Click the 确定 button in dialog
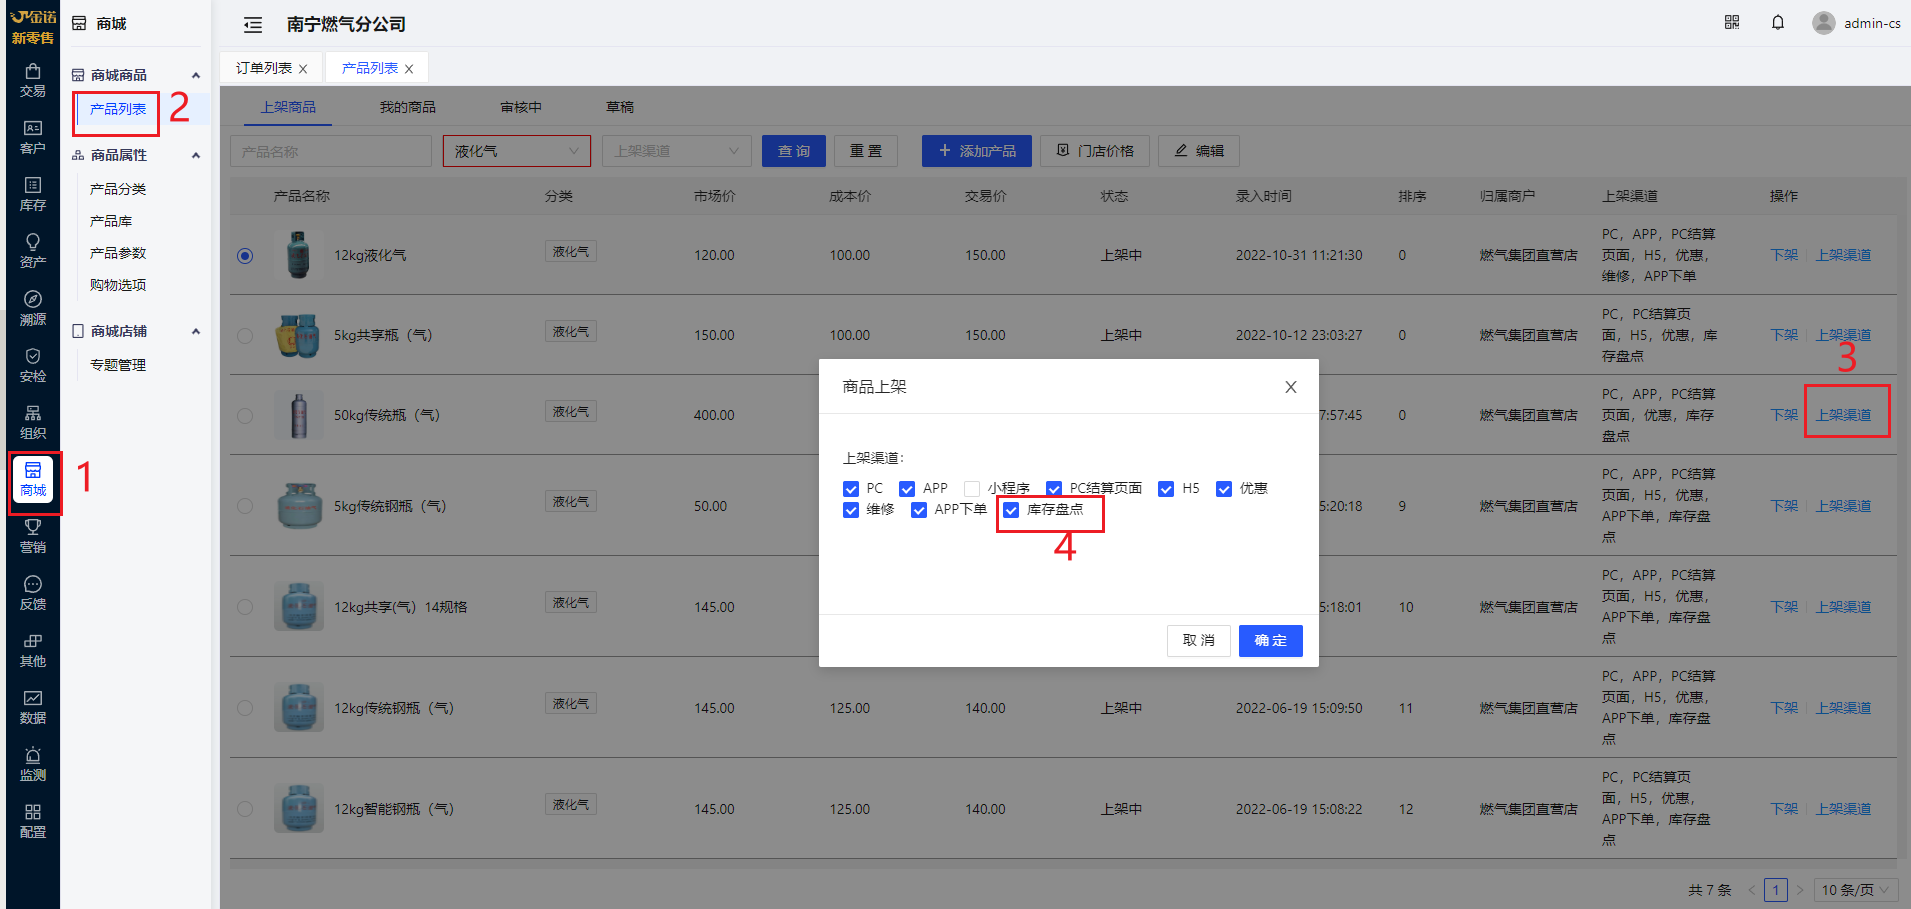This screenshot has width=1911, height=909. click(1270, 641)
